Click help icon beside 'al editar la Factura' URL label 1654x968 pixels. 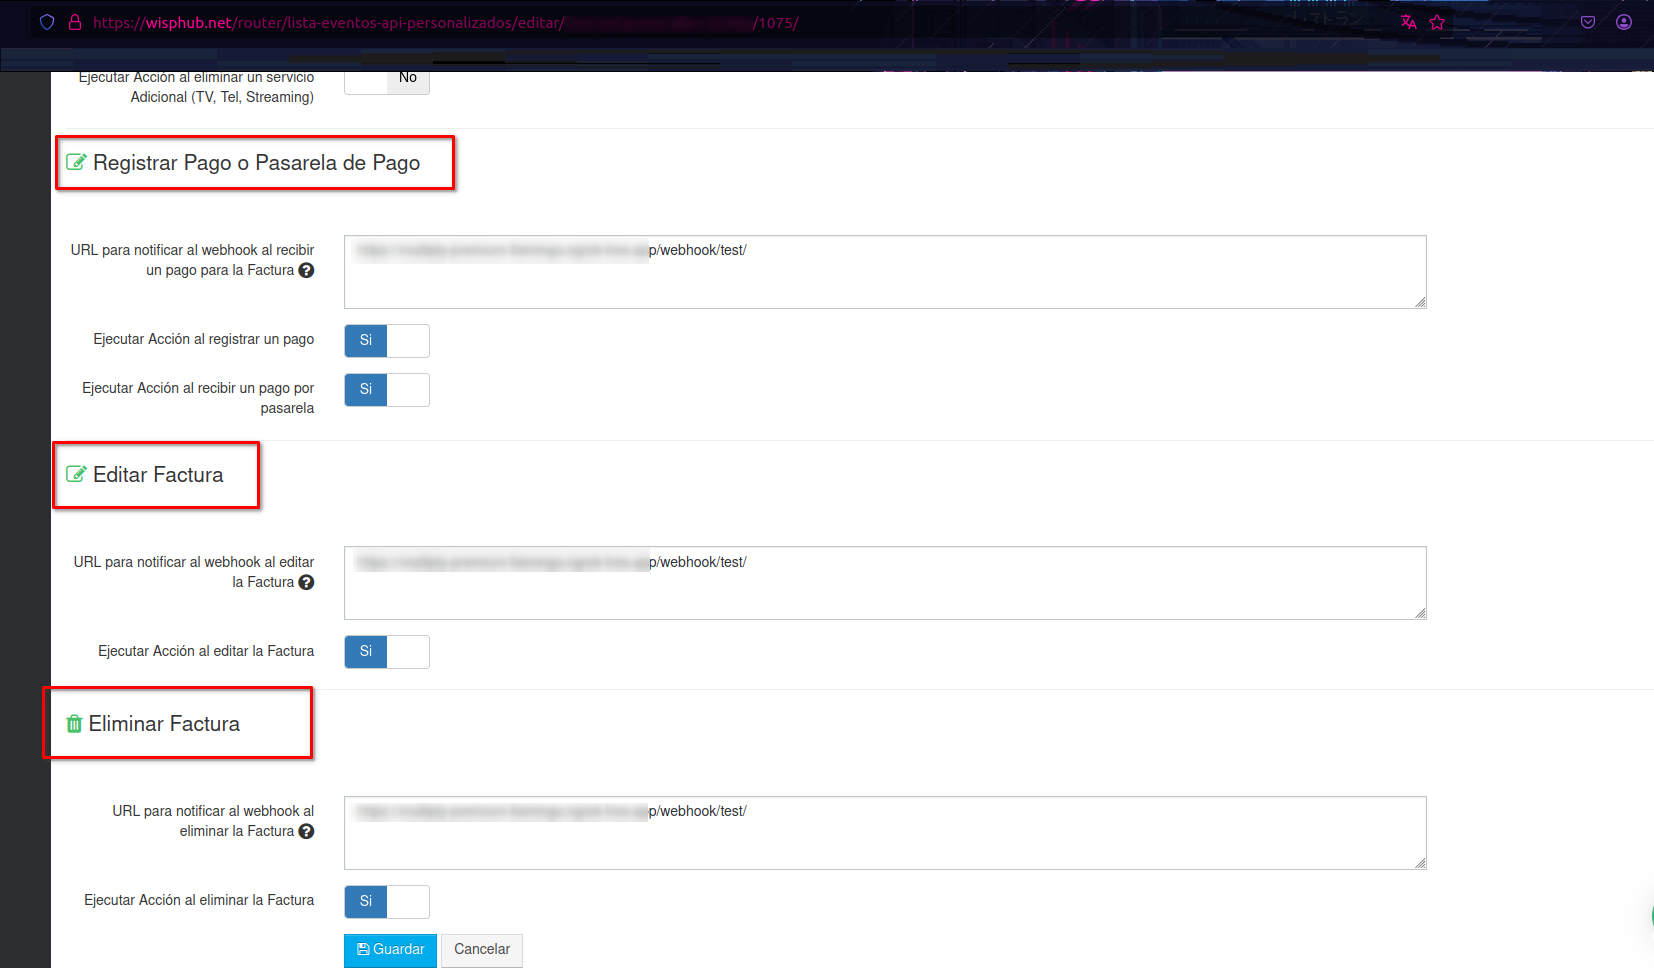pos(306,582)
